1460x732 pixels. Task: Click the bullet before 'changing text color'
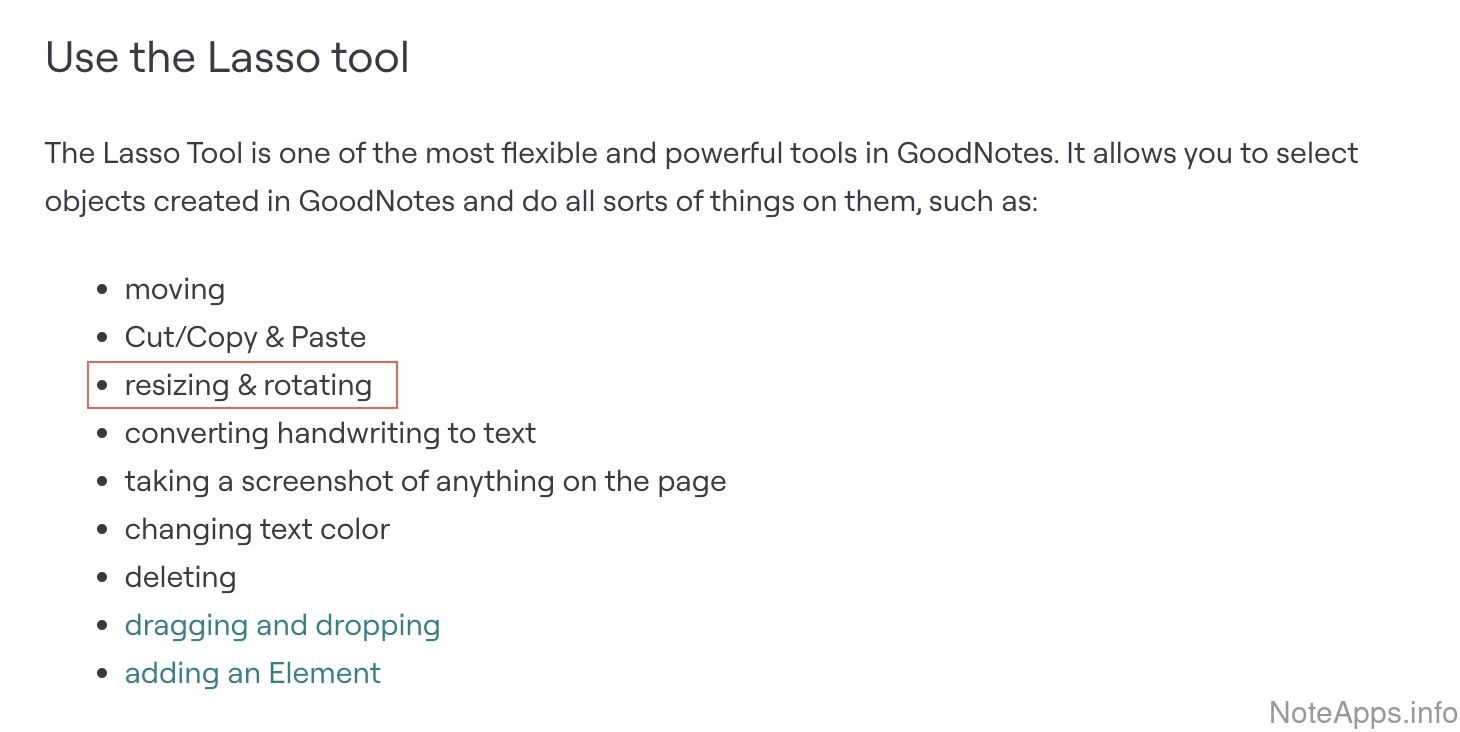102,531
